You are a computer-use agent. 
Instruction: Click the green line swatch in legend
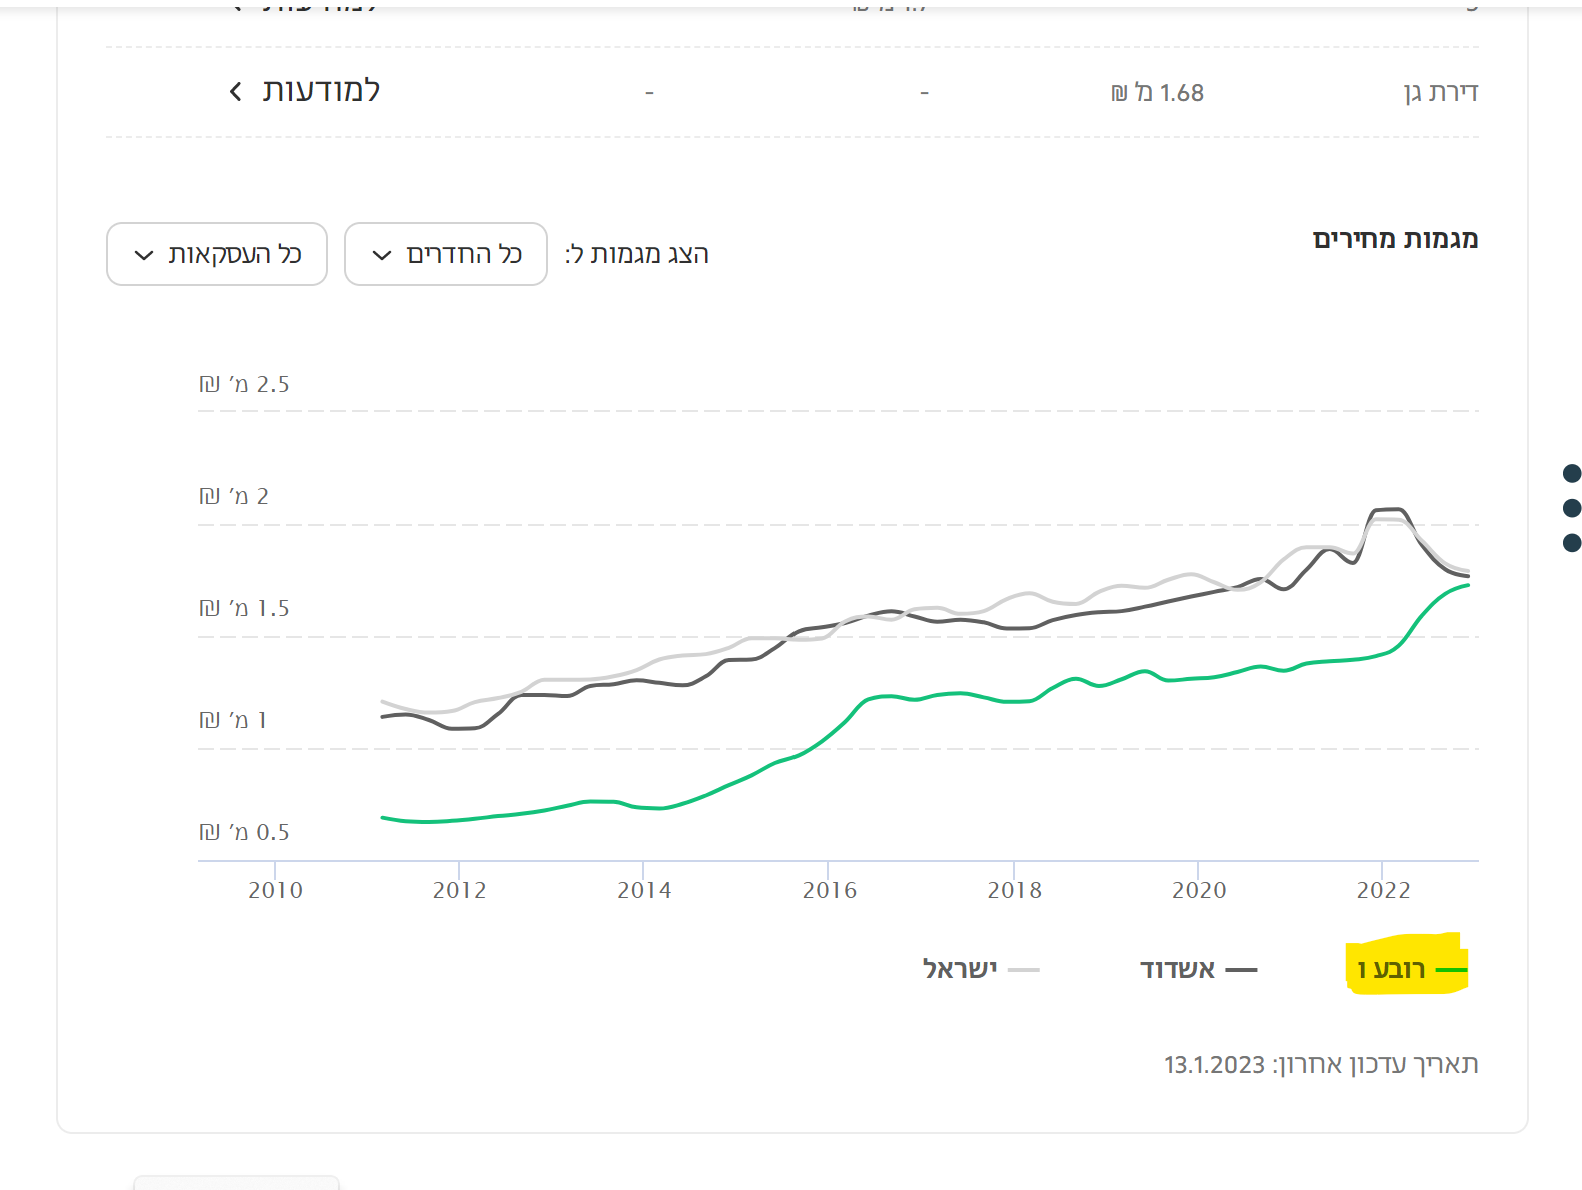tap(1450, 970)
